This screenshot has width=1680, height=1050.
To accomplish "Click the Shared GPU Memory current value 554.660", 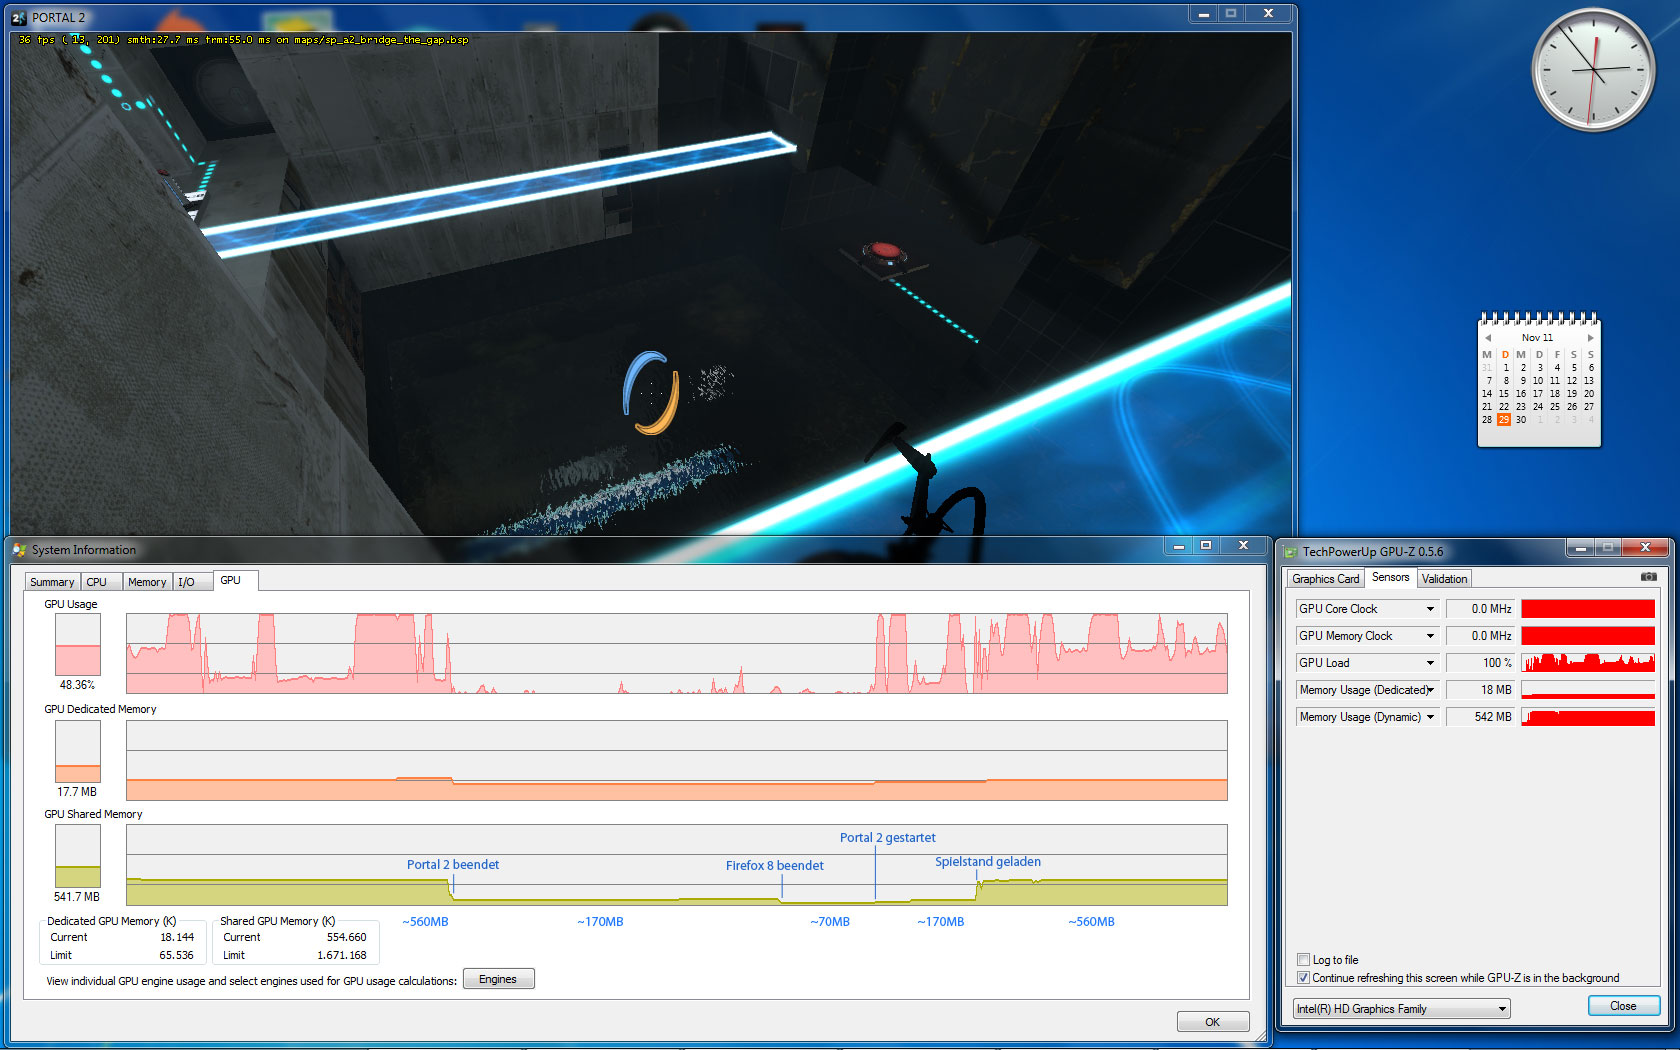I will coord(347,937).
